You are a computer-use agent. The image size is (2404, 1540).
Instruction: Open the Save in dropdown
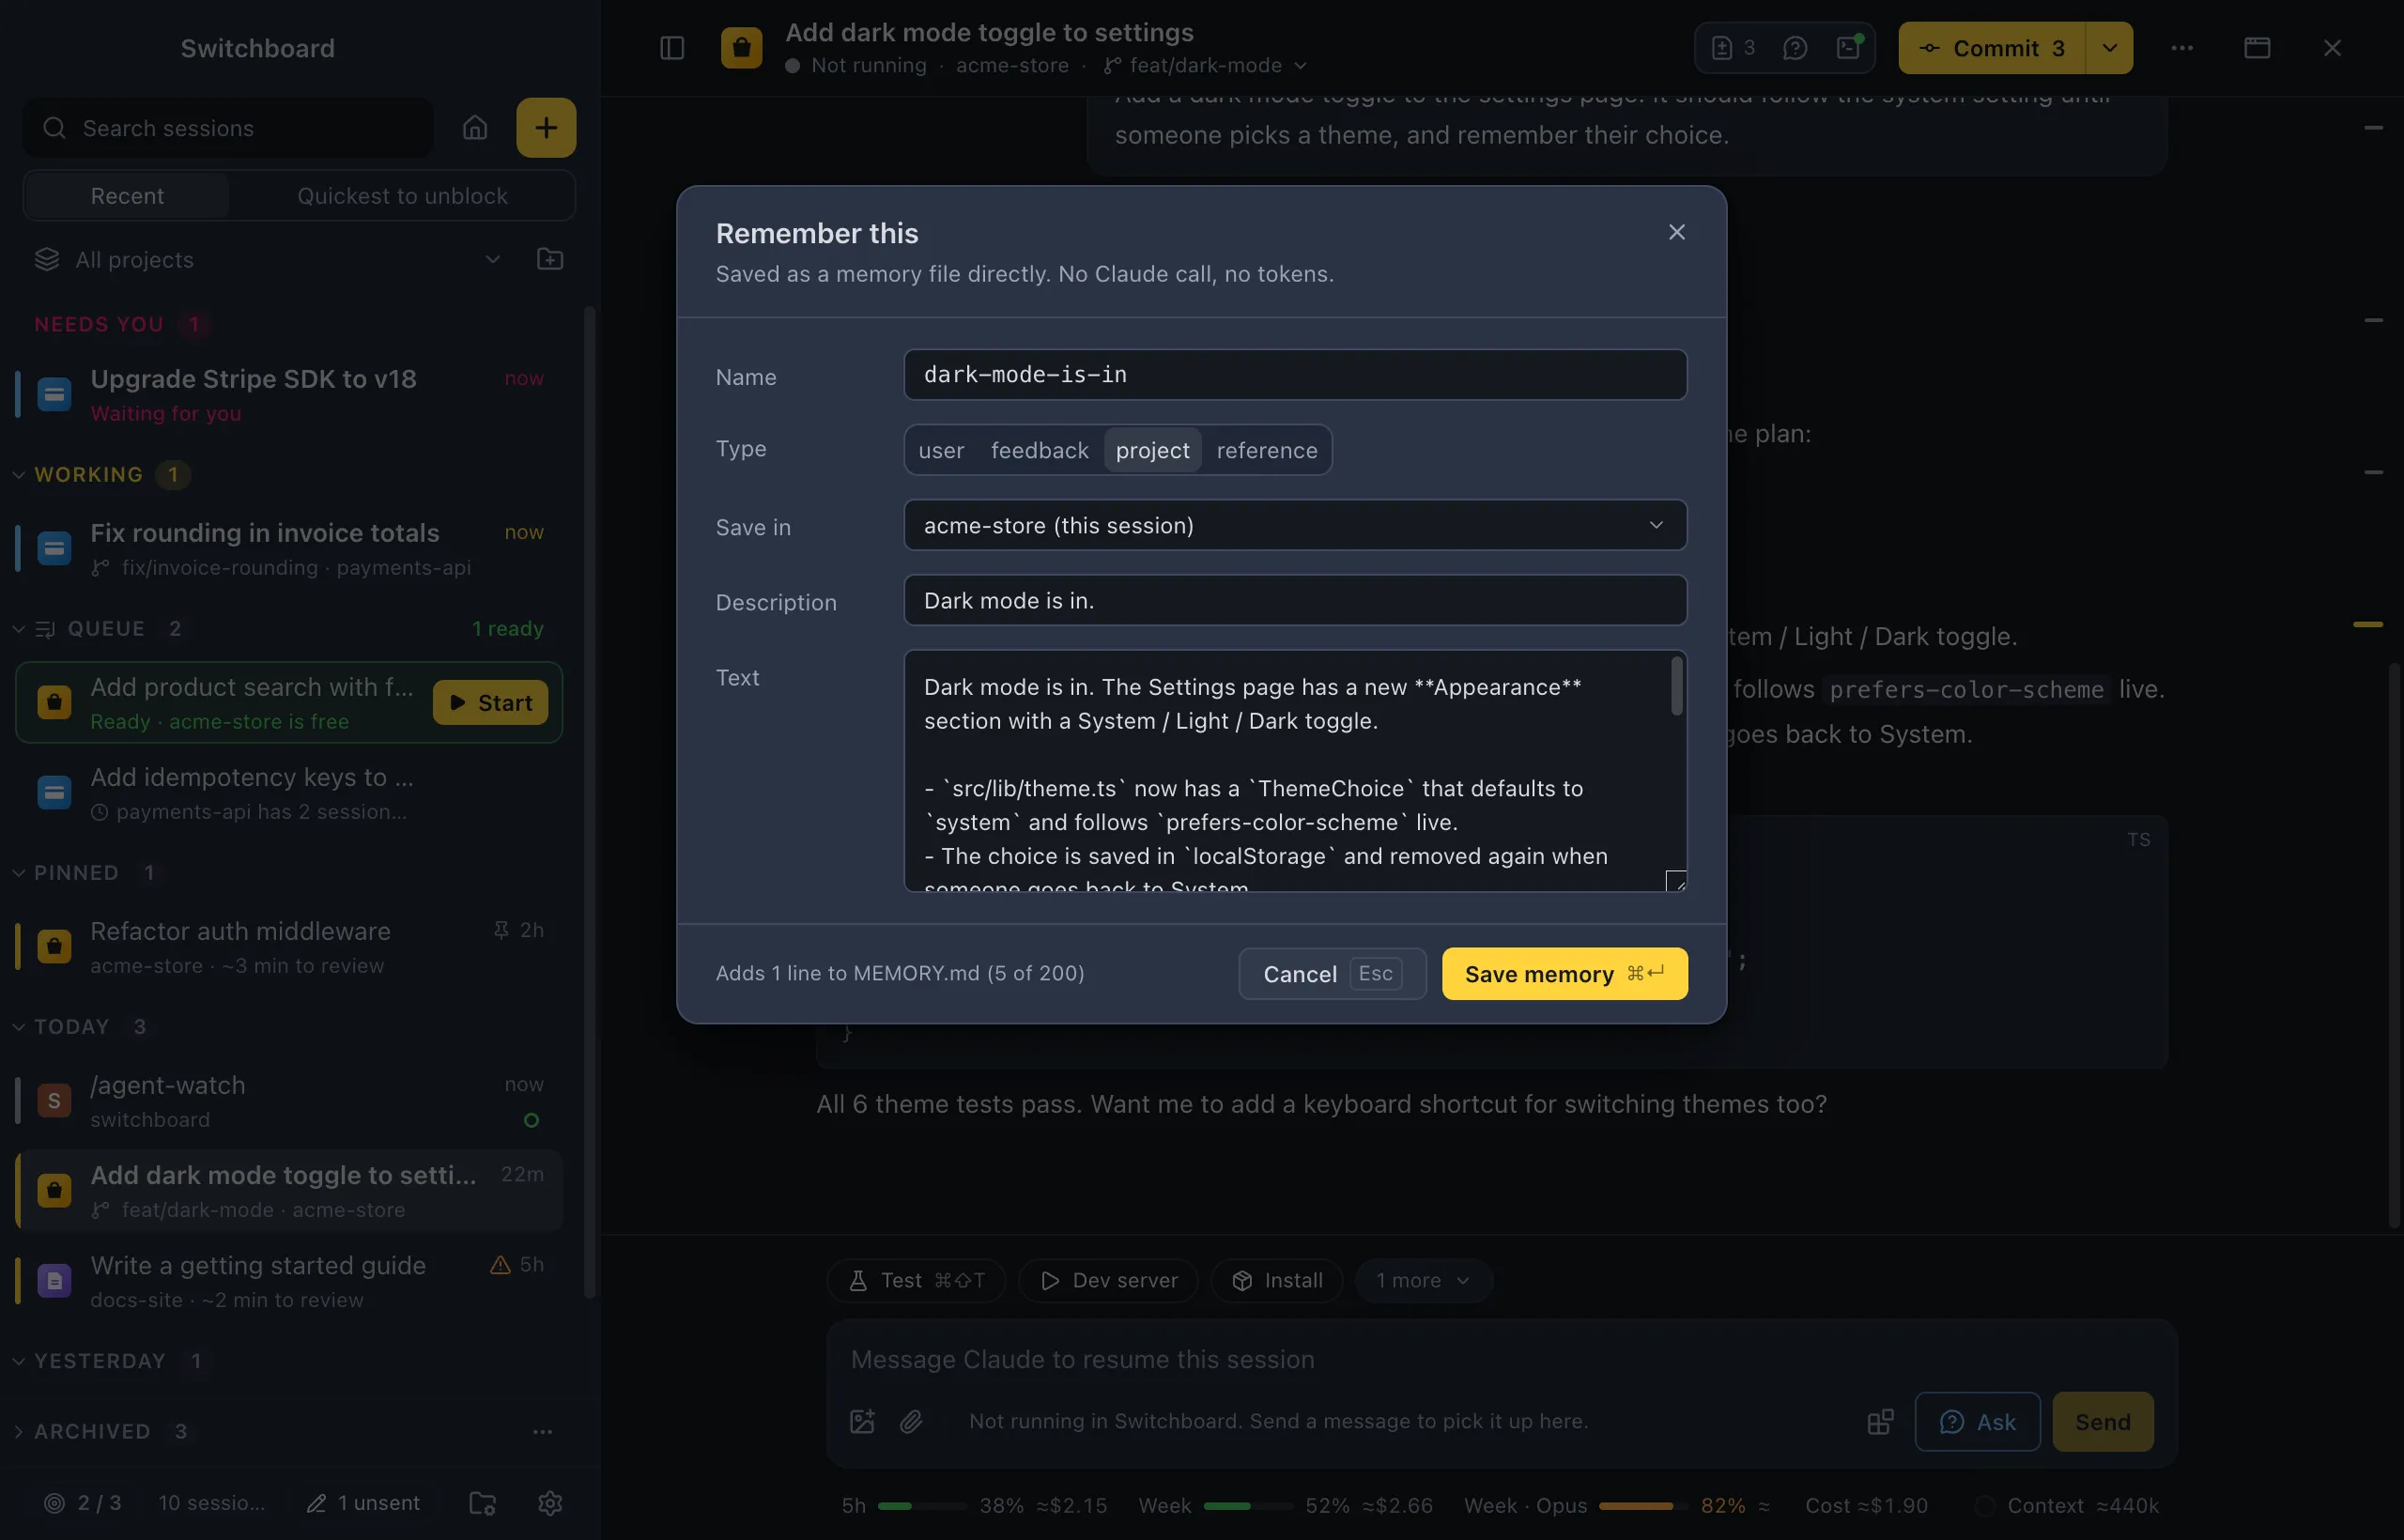(x=1295, y=525)
